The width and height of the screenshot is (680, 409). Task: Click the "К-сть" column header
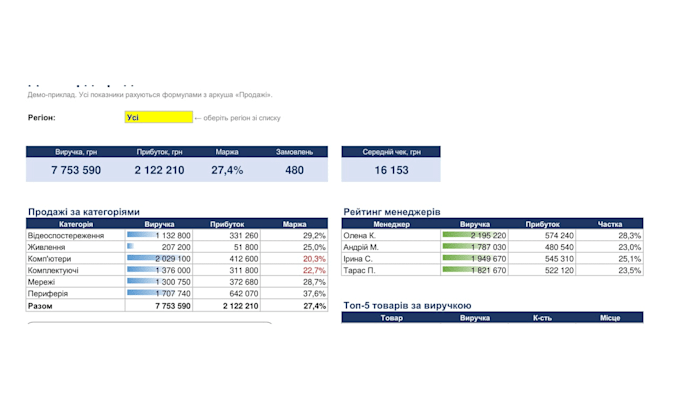542,318
